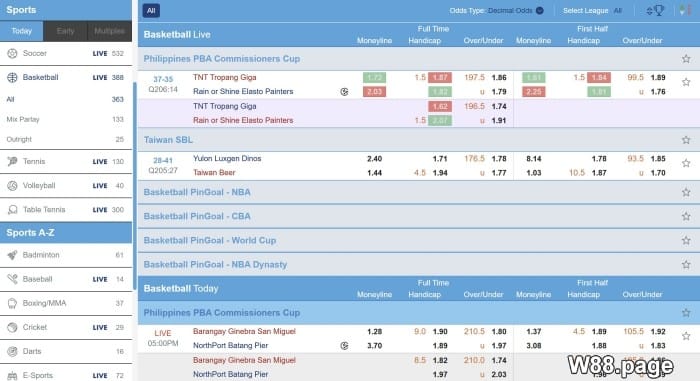Star Basketball PinGoal - CBA league
700x381 pixels.
point(686,217)
